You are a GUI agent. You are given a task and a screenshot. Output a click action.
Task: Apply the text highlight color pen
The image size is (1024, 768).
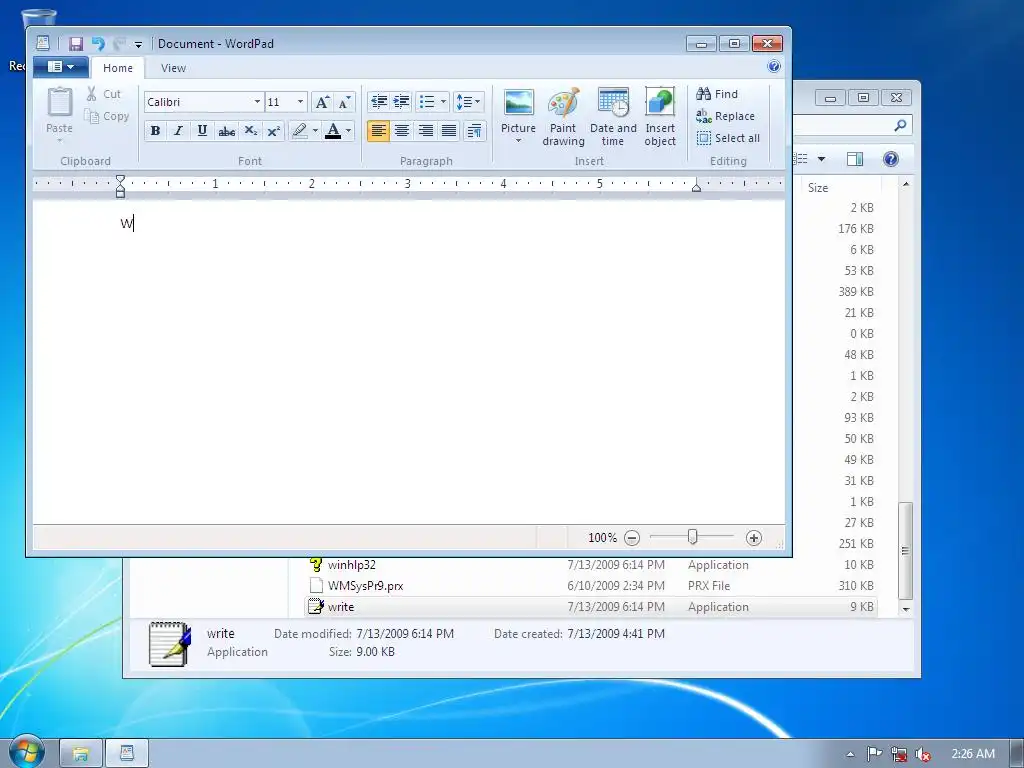point(299,131)
